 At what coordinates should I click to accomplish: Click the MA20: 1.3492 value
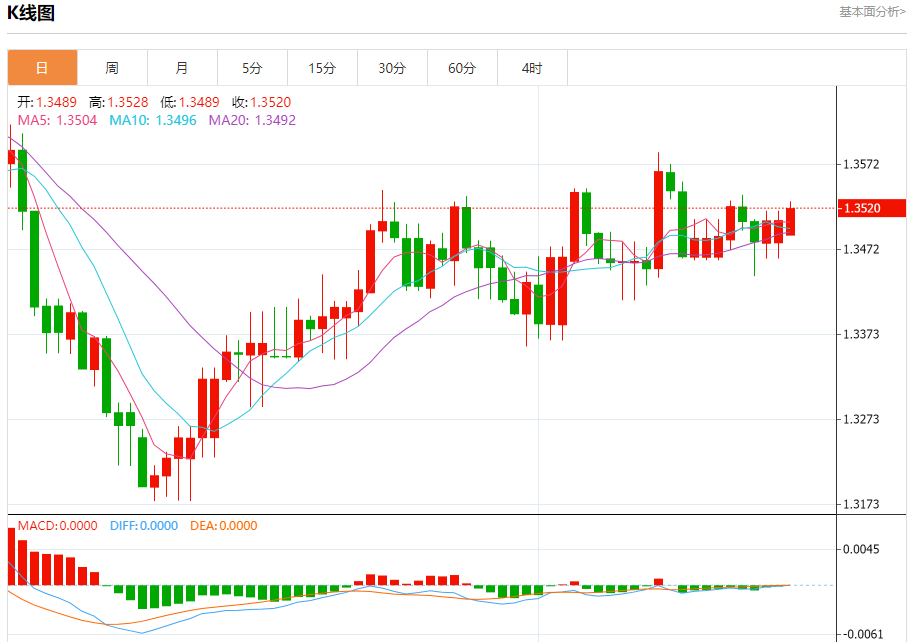(252, 120)
